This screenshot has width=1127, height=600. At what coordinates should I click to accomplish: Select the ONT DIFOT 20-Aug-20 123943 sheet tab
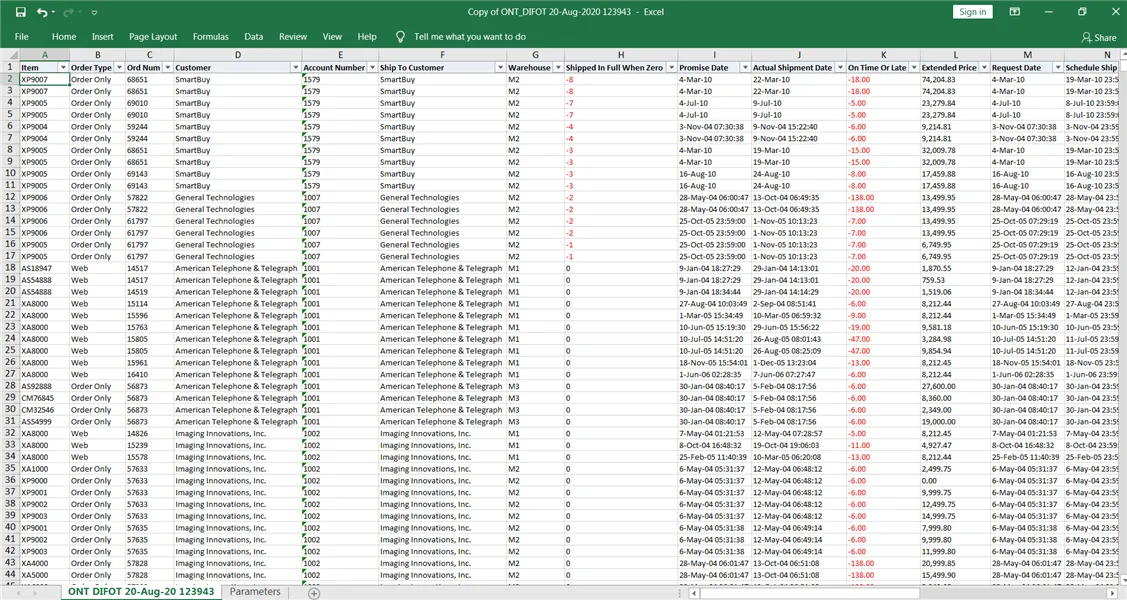click(141, 591)
